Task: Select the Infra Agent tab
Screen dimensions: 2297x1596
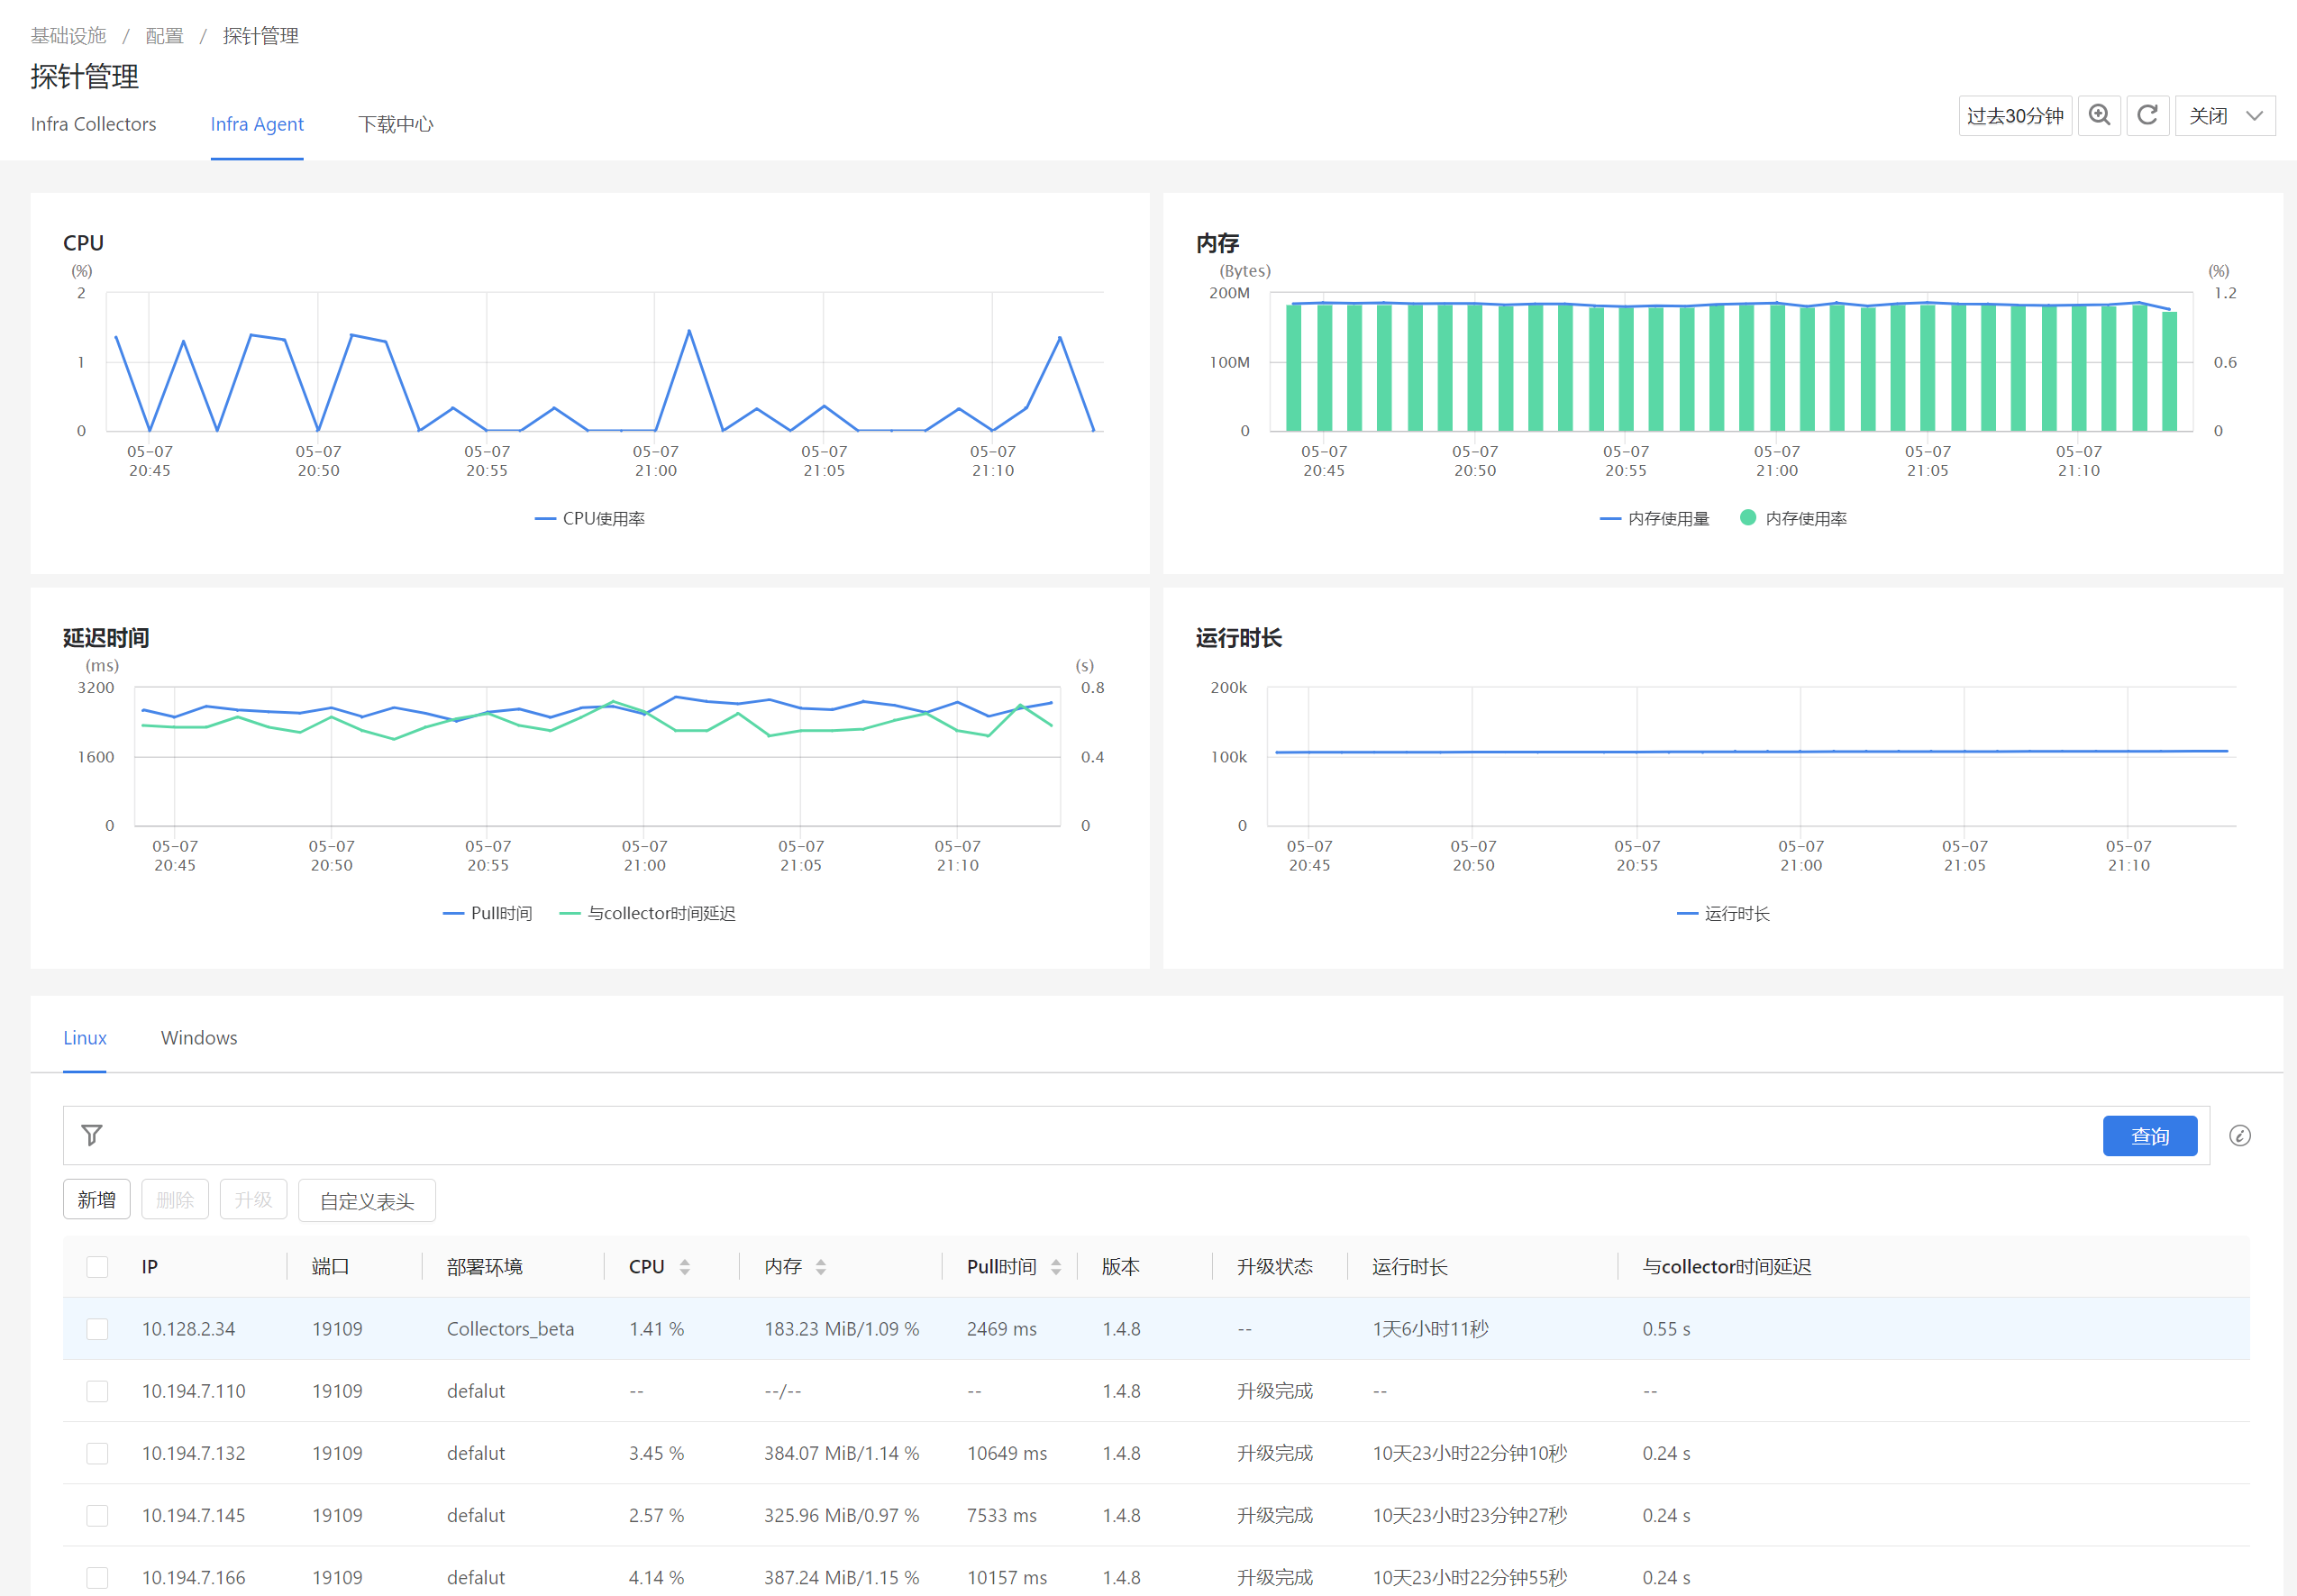Action: pos(257,124)
